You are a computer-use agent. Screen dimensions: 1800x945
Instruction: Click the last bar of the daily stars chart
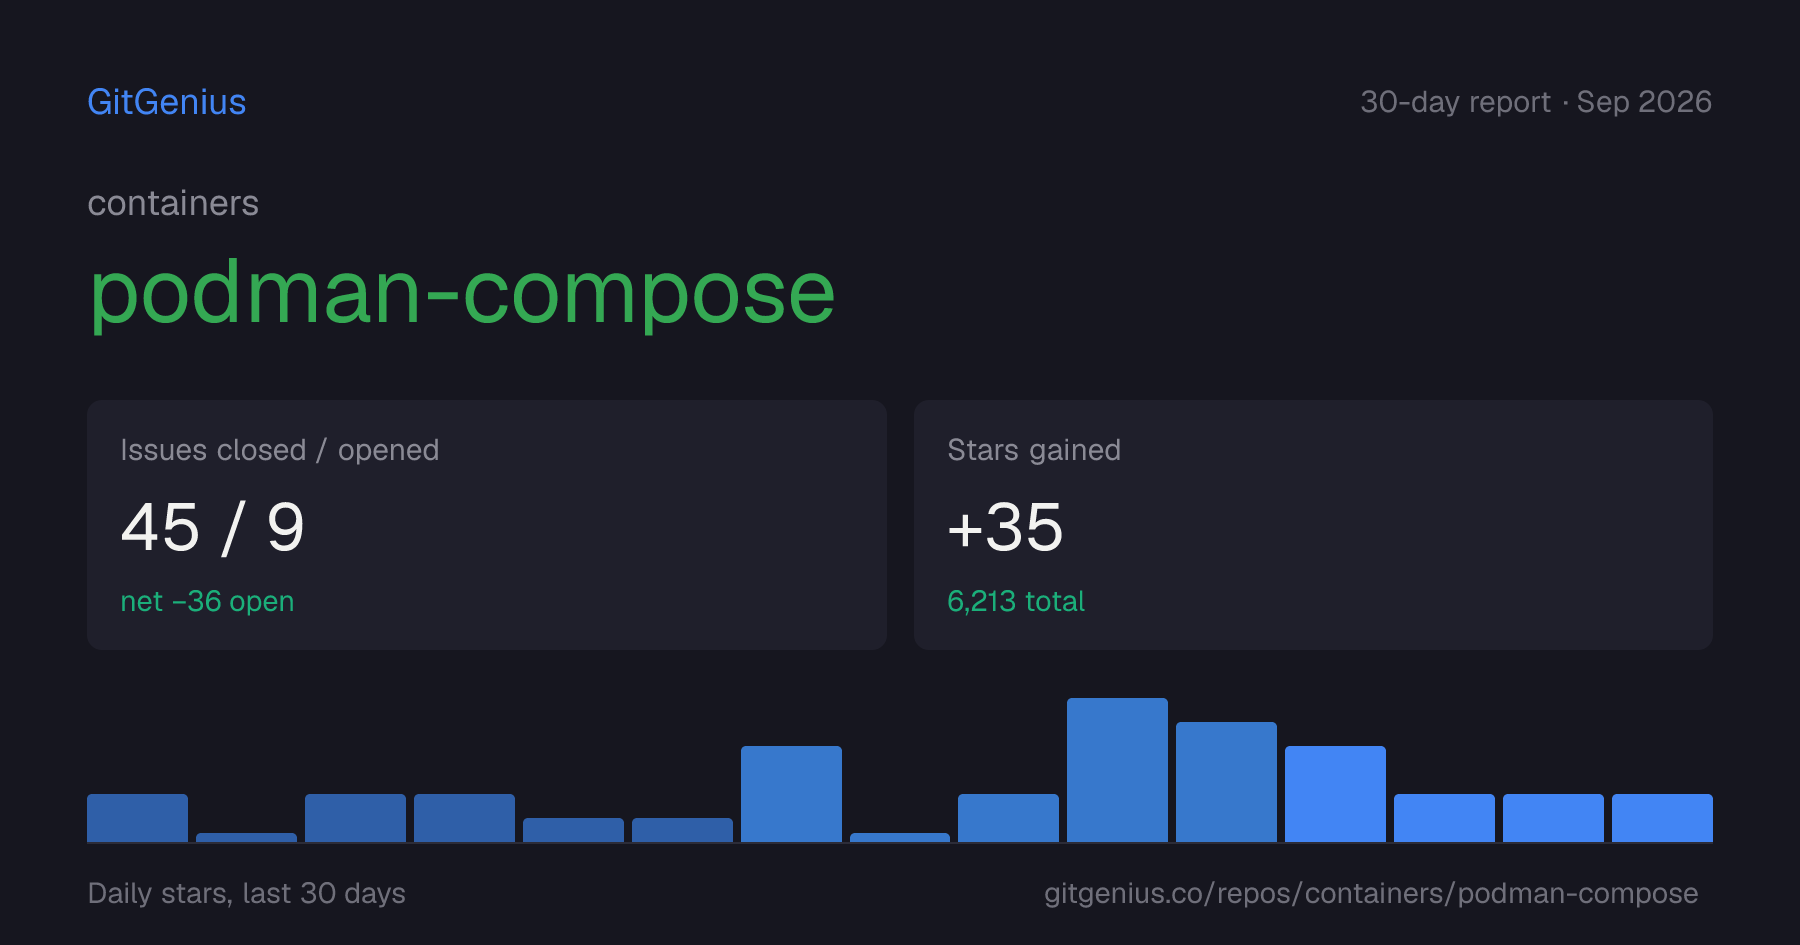click(x=1662, y=818)
